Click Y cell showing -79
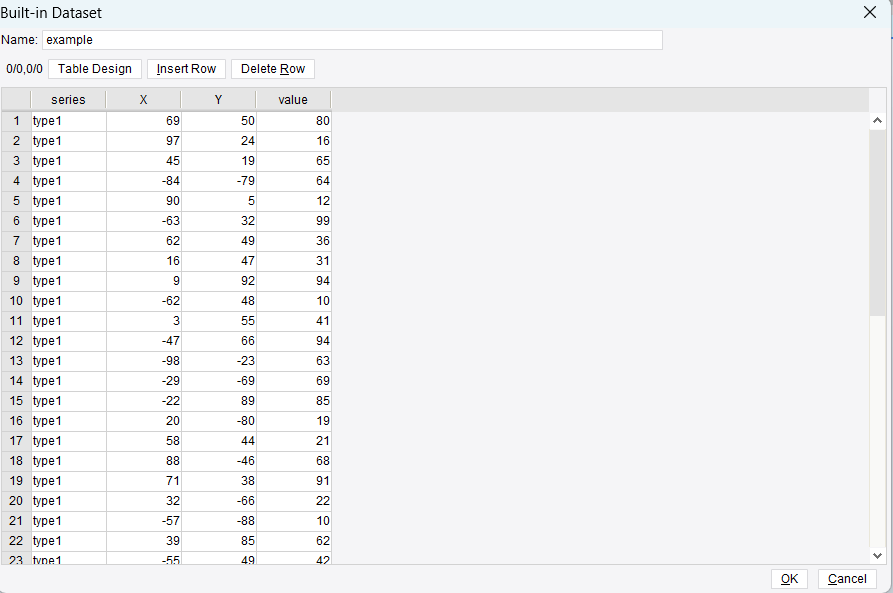 [x=219, y=181]
